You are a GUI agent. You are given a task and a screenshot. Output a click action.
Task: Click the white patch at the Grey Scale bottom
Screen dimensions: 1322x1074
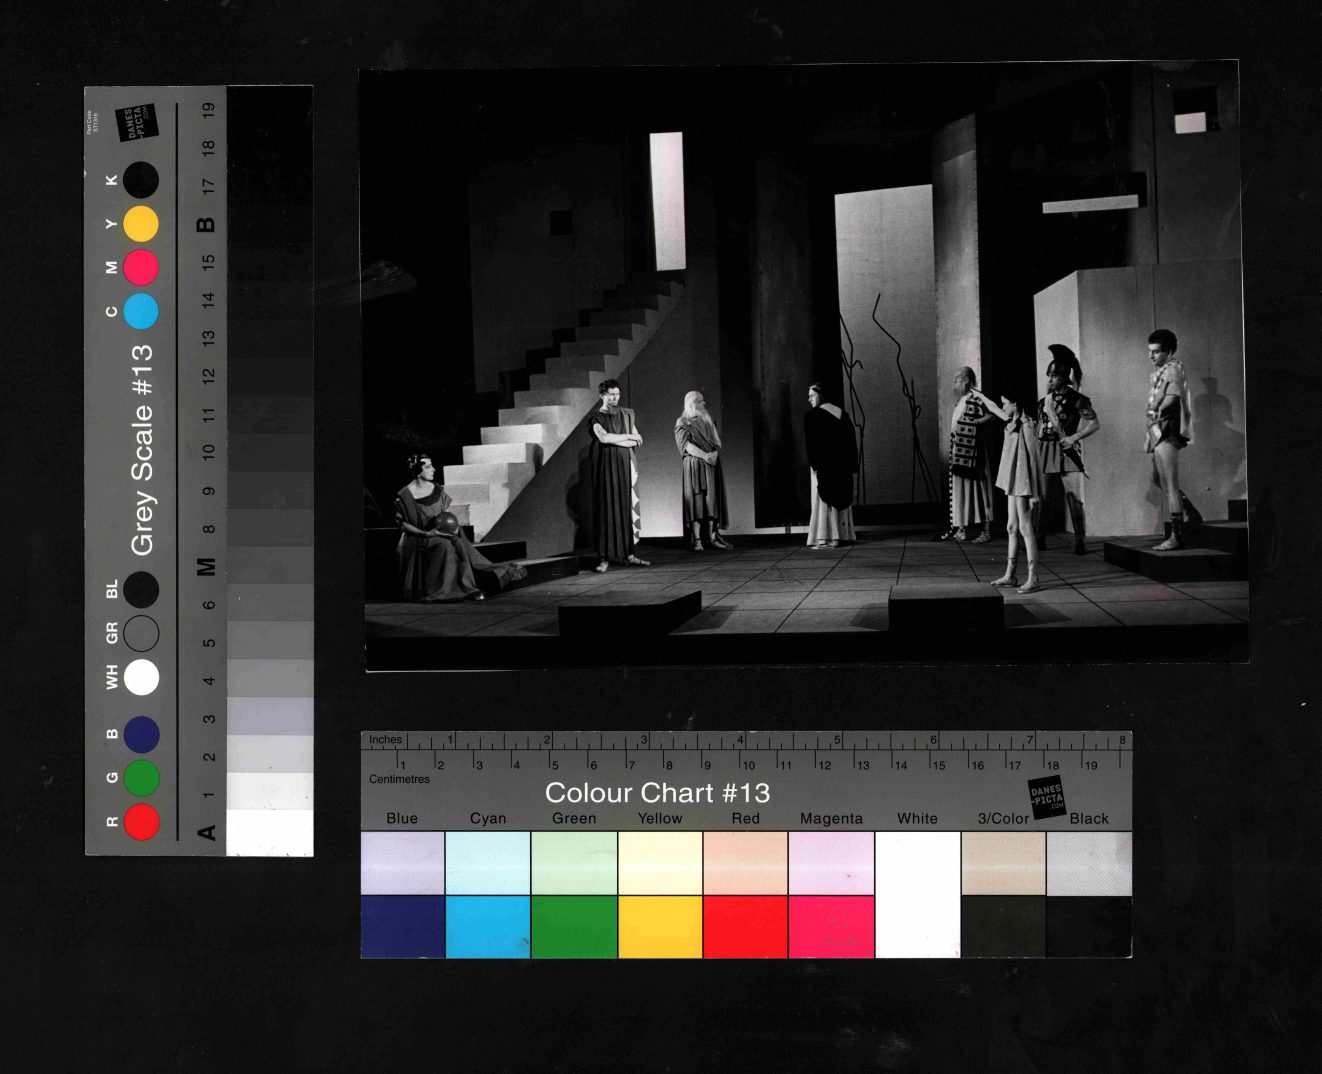coord(270,832)
